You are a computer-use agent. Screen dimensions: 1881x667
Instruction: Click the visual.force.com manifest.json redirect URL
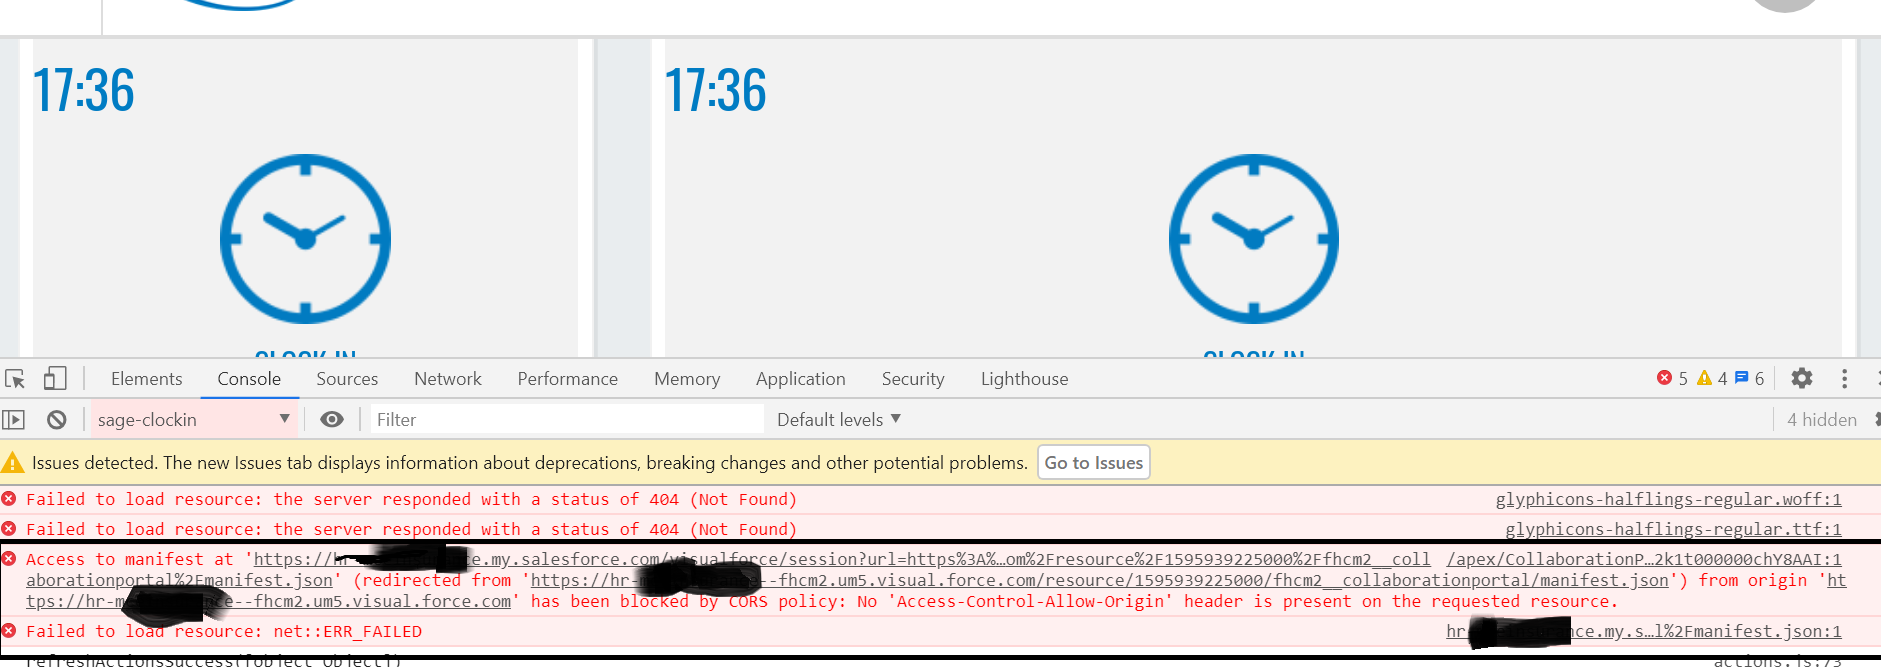click(x=1099, y=581)
